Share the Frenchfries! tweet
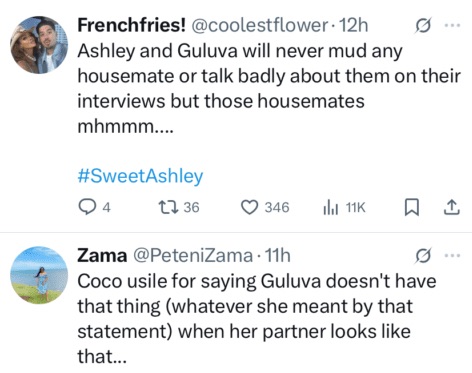The image size is (472, 373). pyautogui.click(x=452, y=207)
